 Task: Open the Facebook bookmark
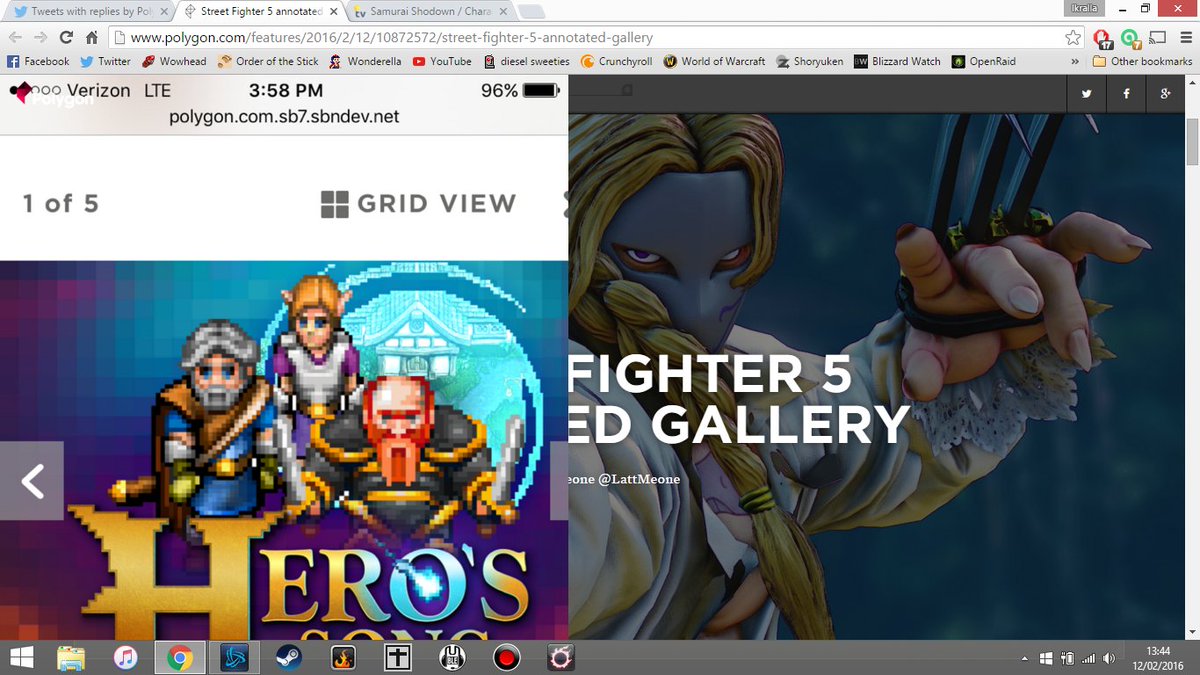[38, 61]
